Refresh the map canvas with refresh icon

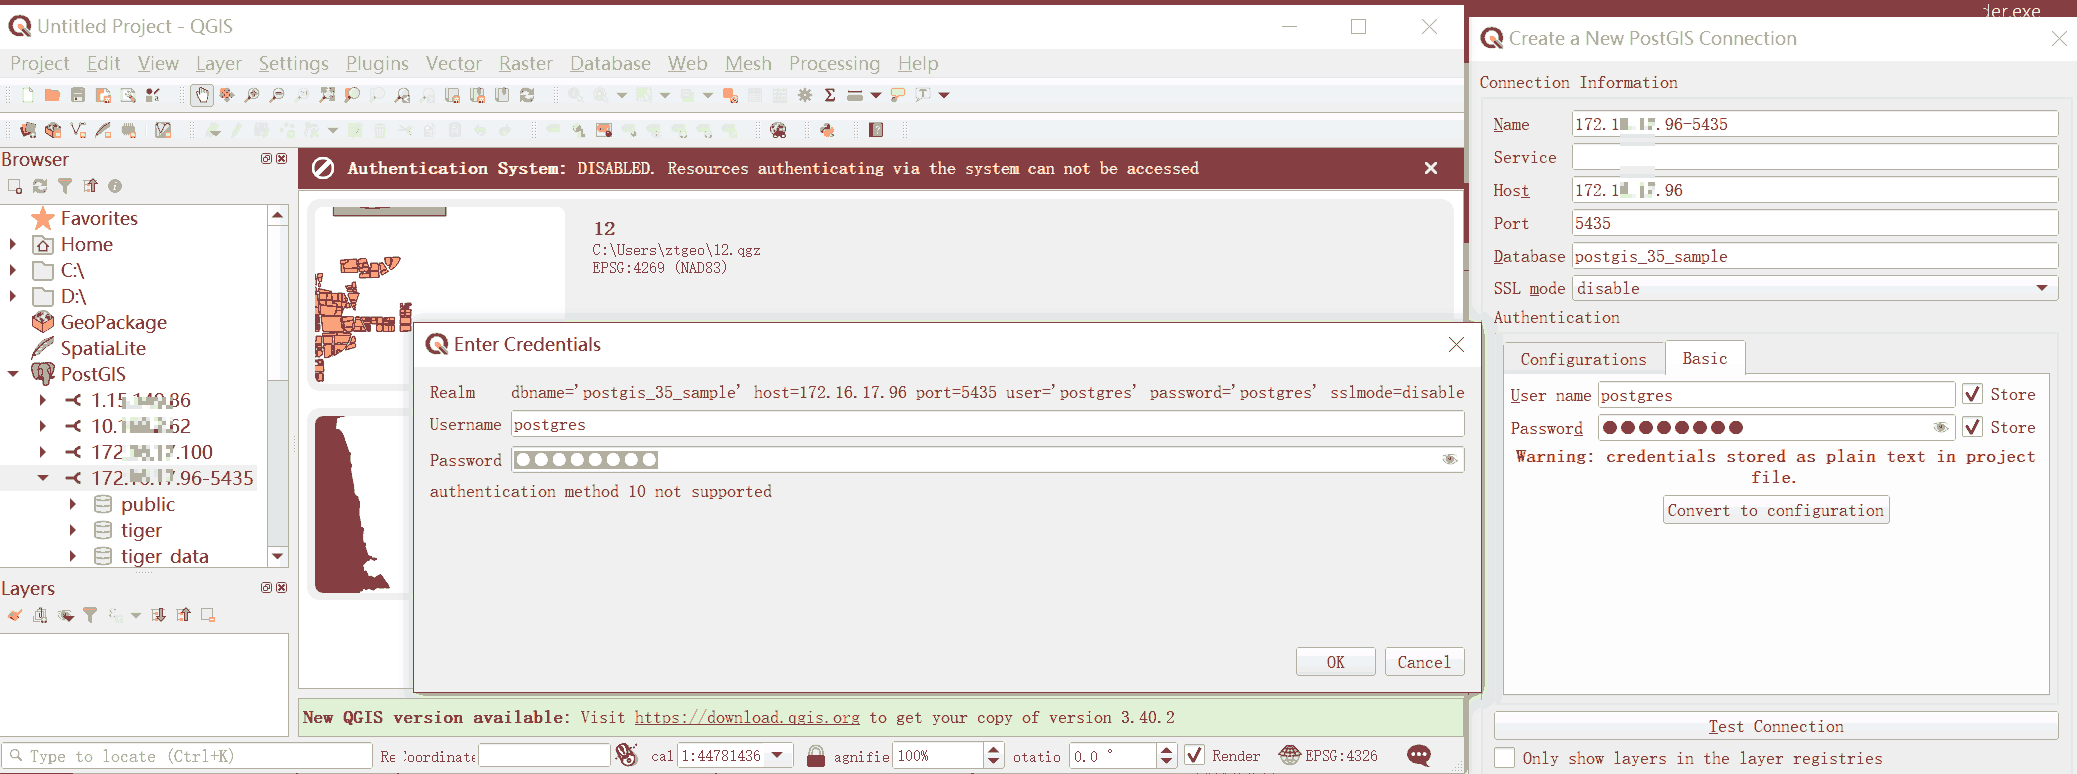[527, 95]
